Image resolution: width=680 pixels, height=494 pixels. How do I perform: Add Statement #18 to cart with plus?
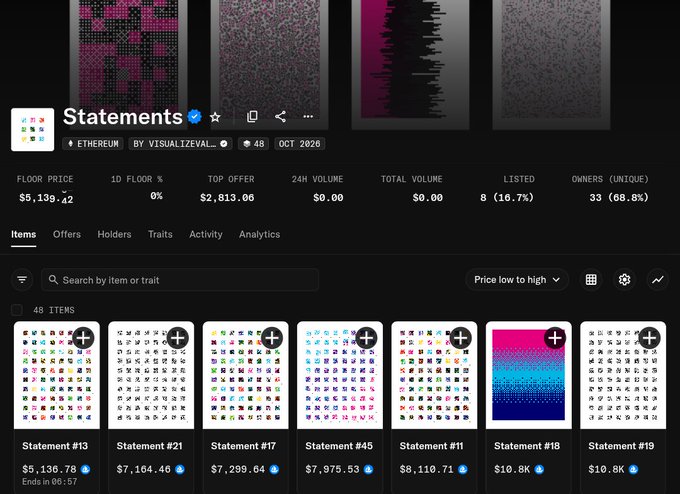point(555,338)
